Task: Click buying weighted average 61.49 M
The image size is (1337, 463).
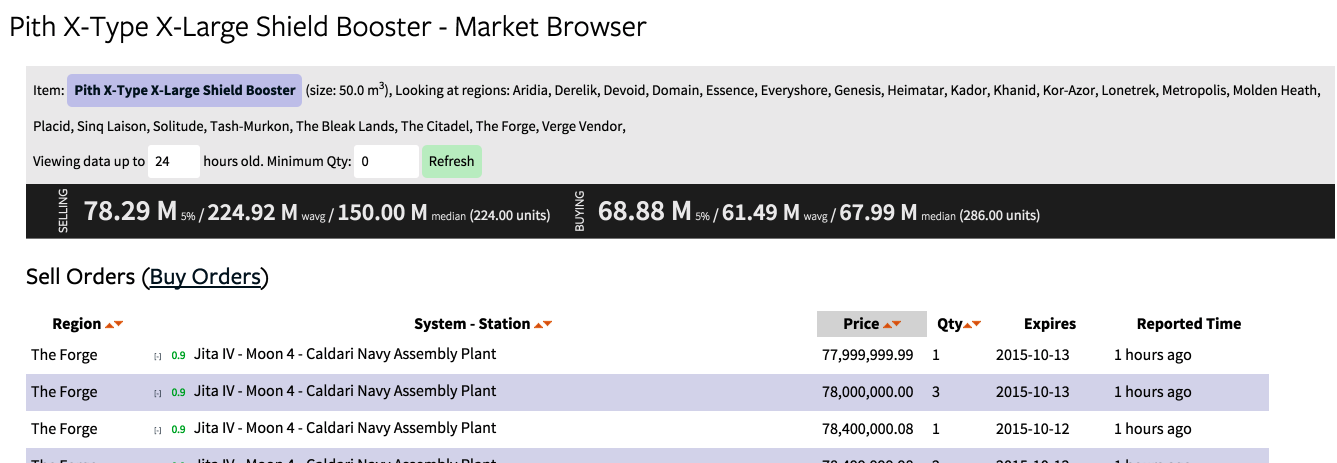Action: [760, 212]
